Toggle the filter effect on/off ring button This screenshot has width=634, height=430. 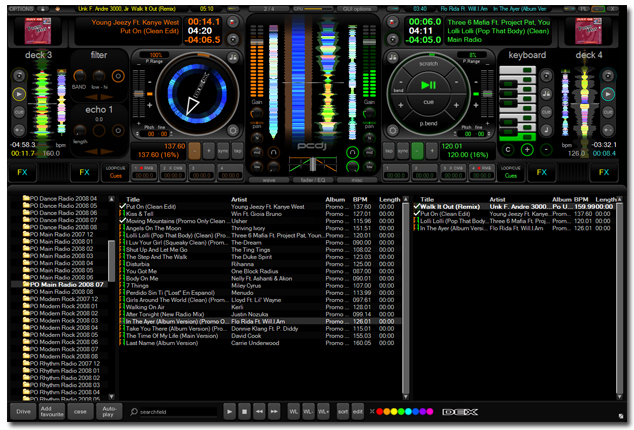(118, 76)
